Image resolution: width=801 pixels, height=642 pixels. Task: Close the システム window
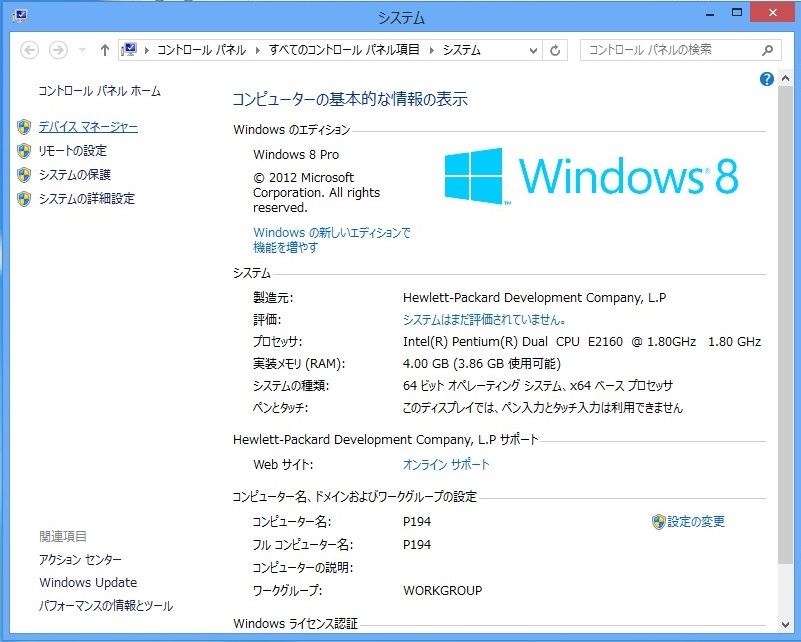tap(772, 13)
